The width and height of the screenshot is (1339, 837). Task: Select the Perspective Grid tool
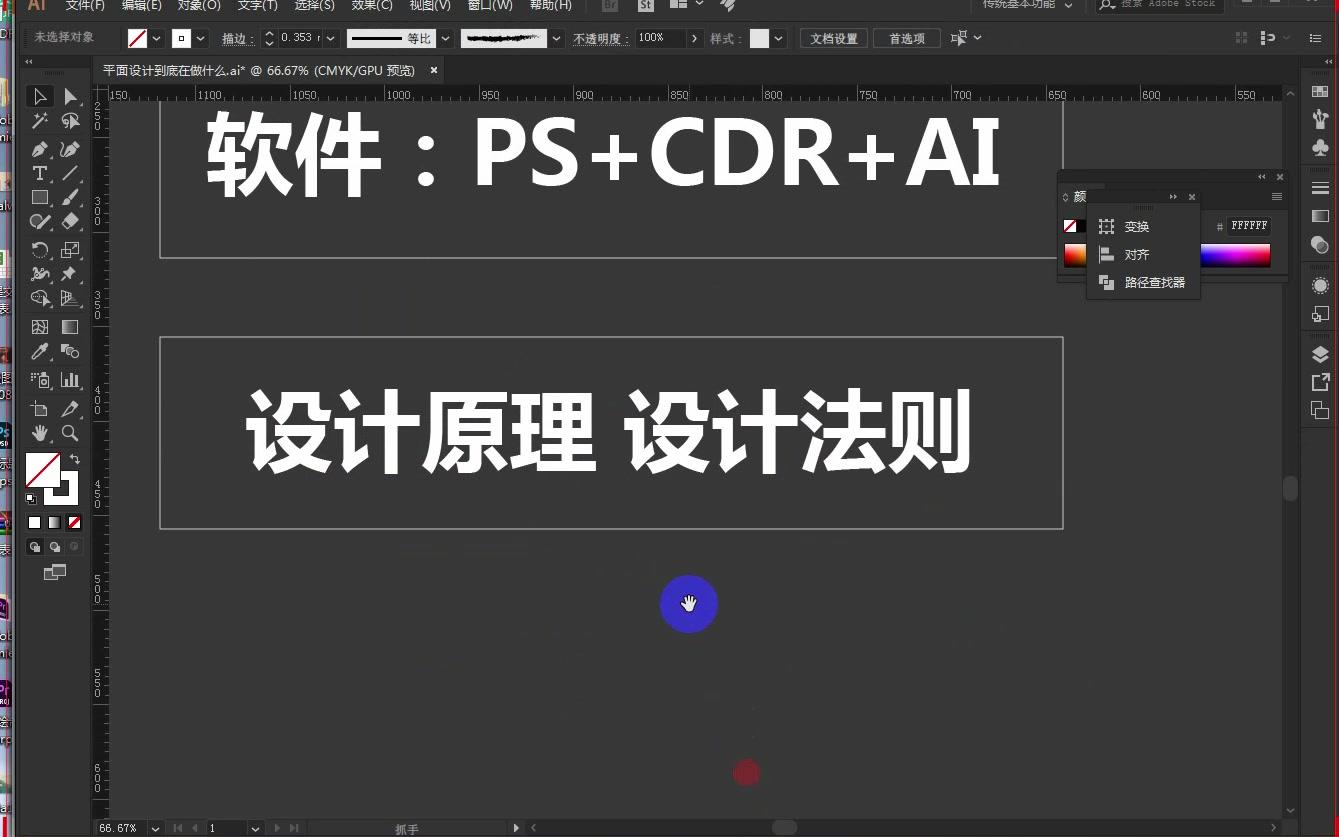click(x=70, y=298)
